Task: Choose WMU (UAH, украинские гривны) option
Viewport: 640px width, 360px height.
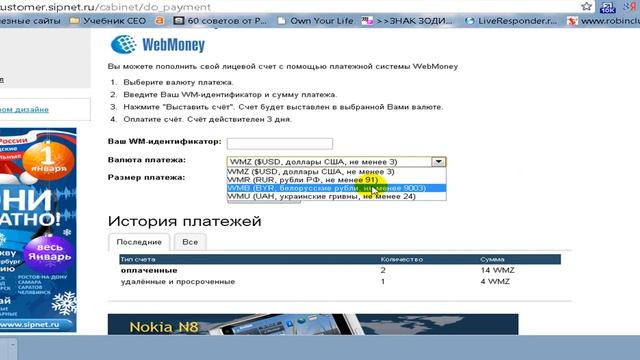Action: click(x=336, y=196)
